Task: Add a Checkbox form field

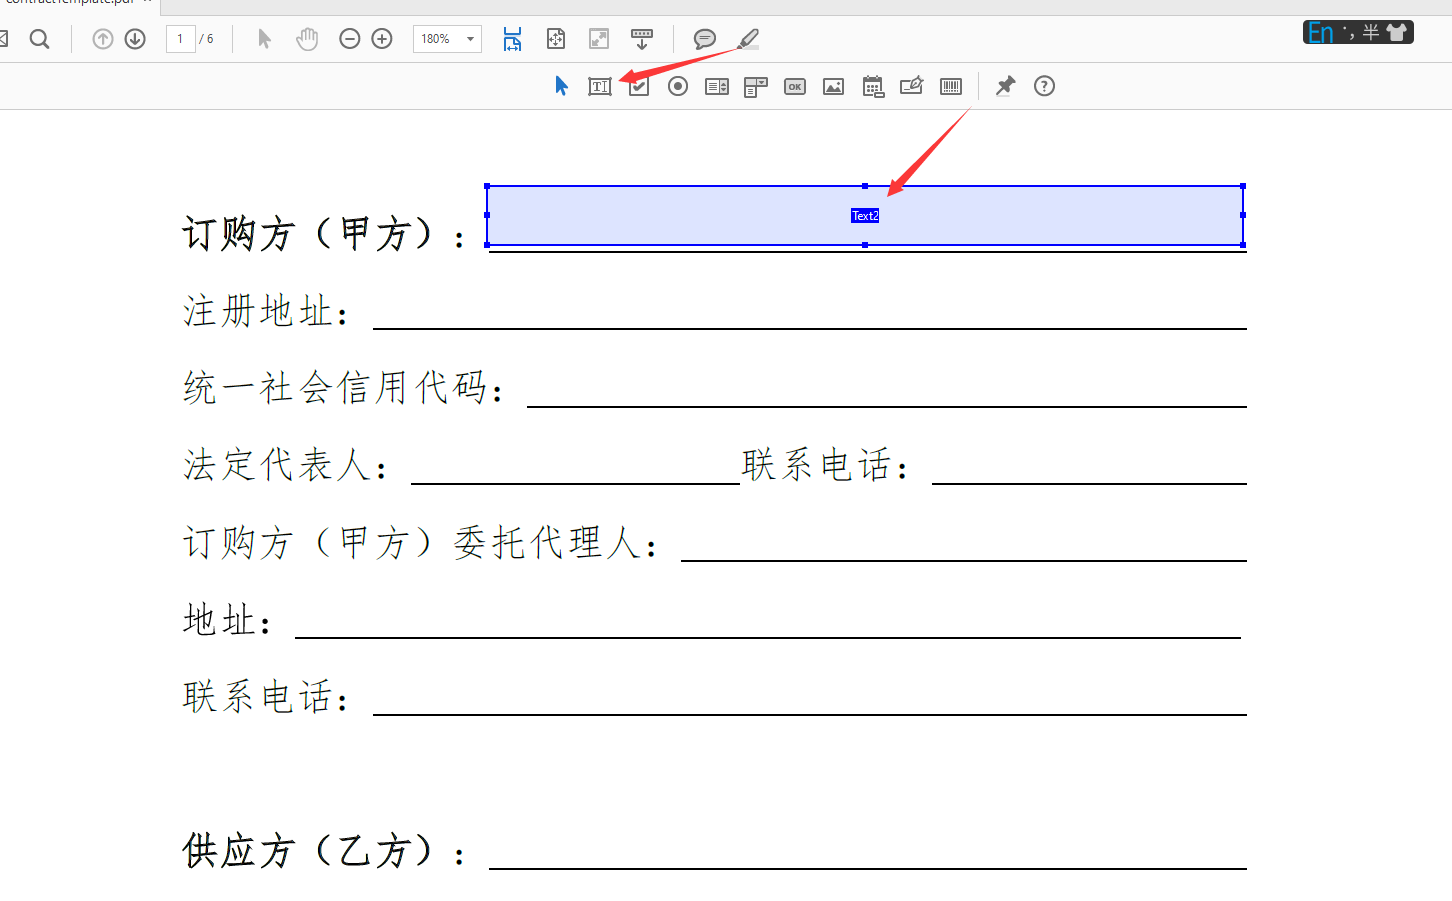Action: pyautogui.click(x=638, y=86)
